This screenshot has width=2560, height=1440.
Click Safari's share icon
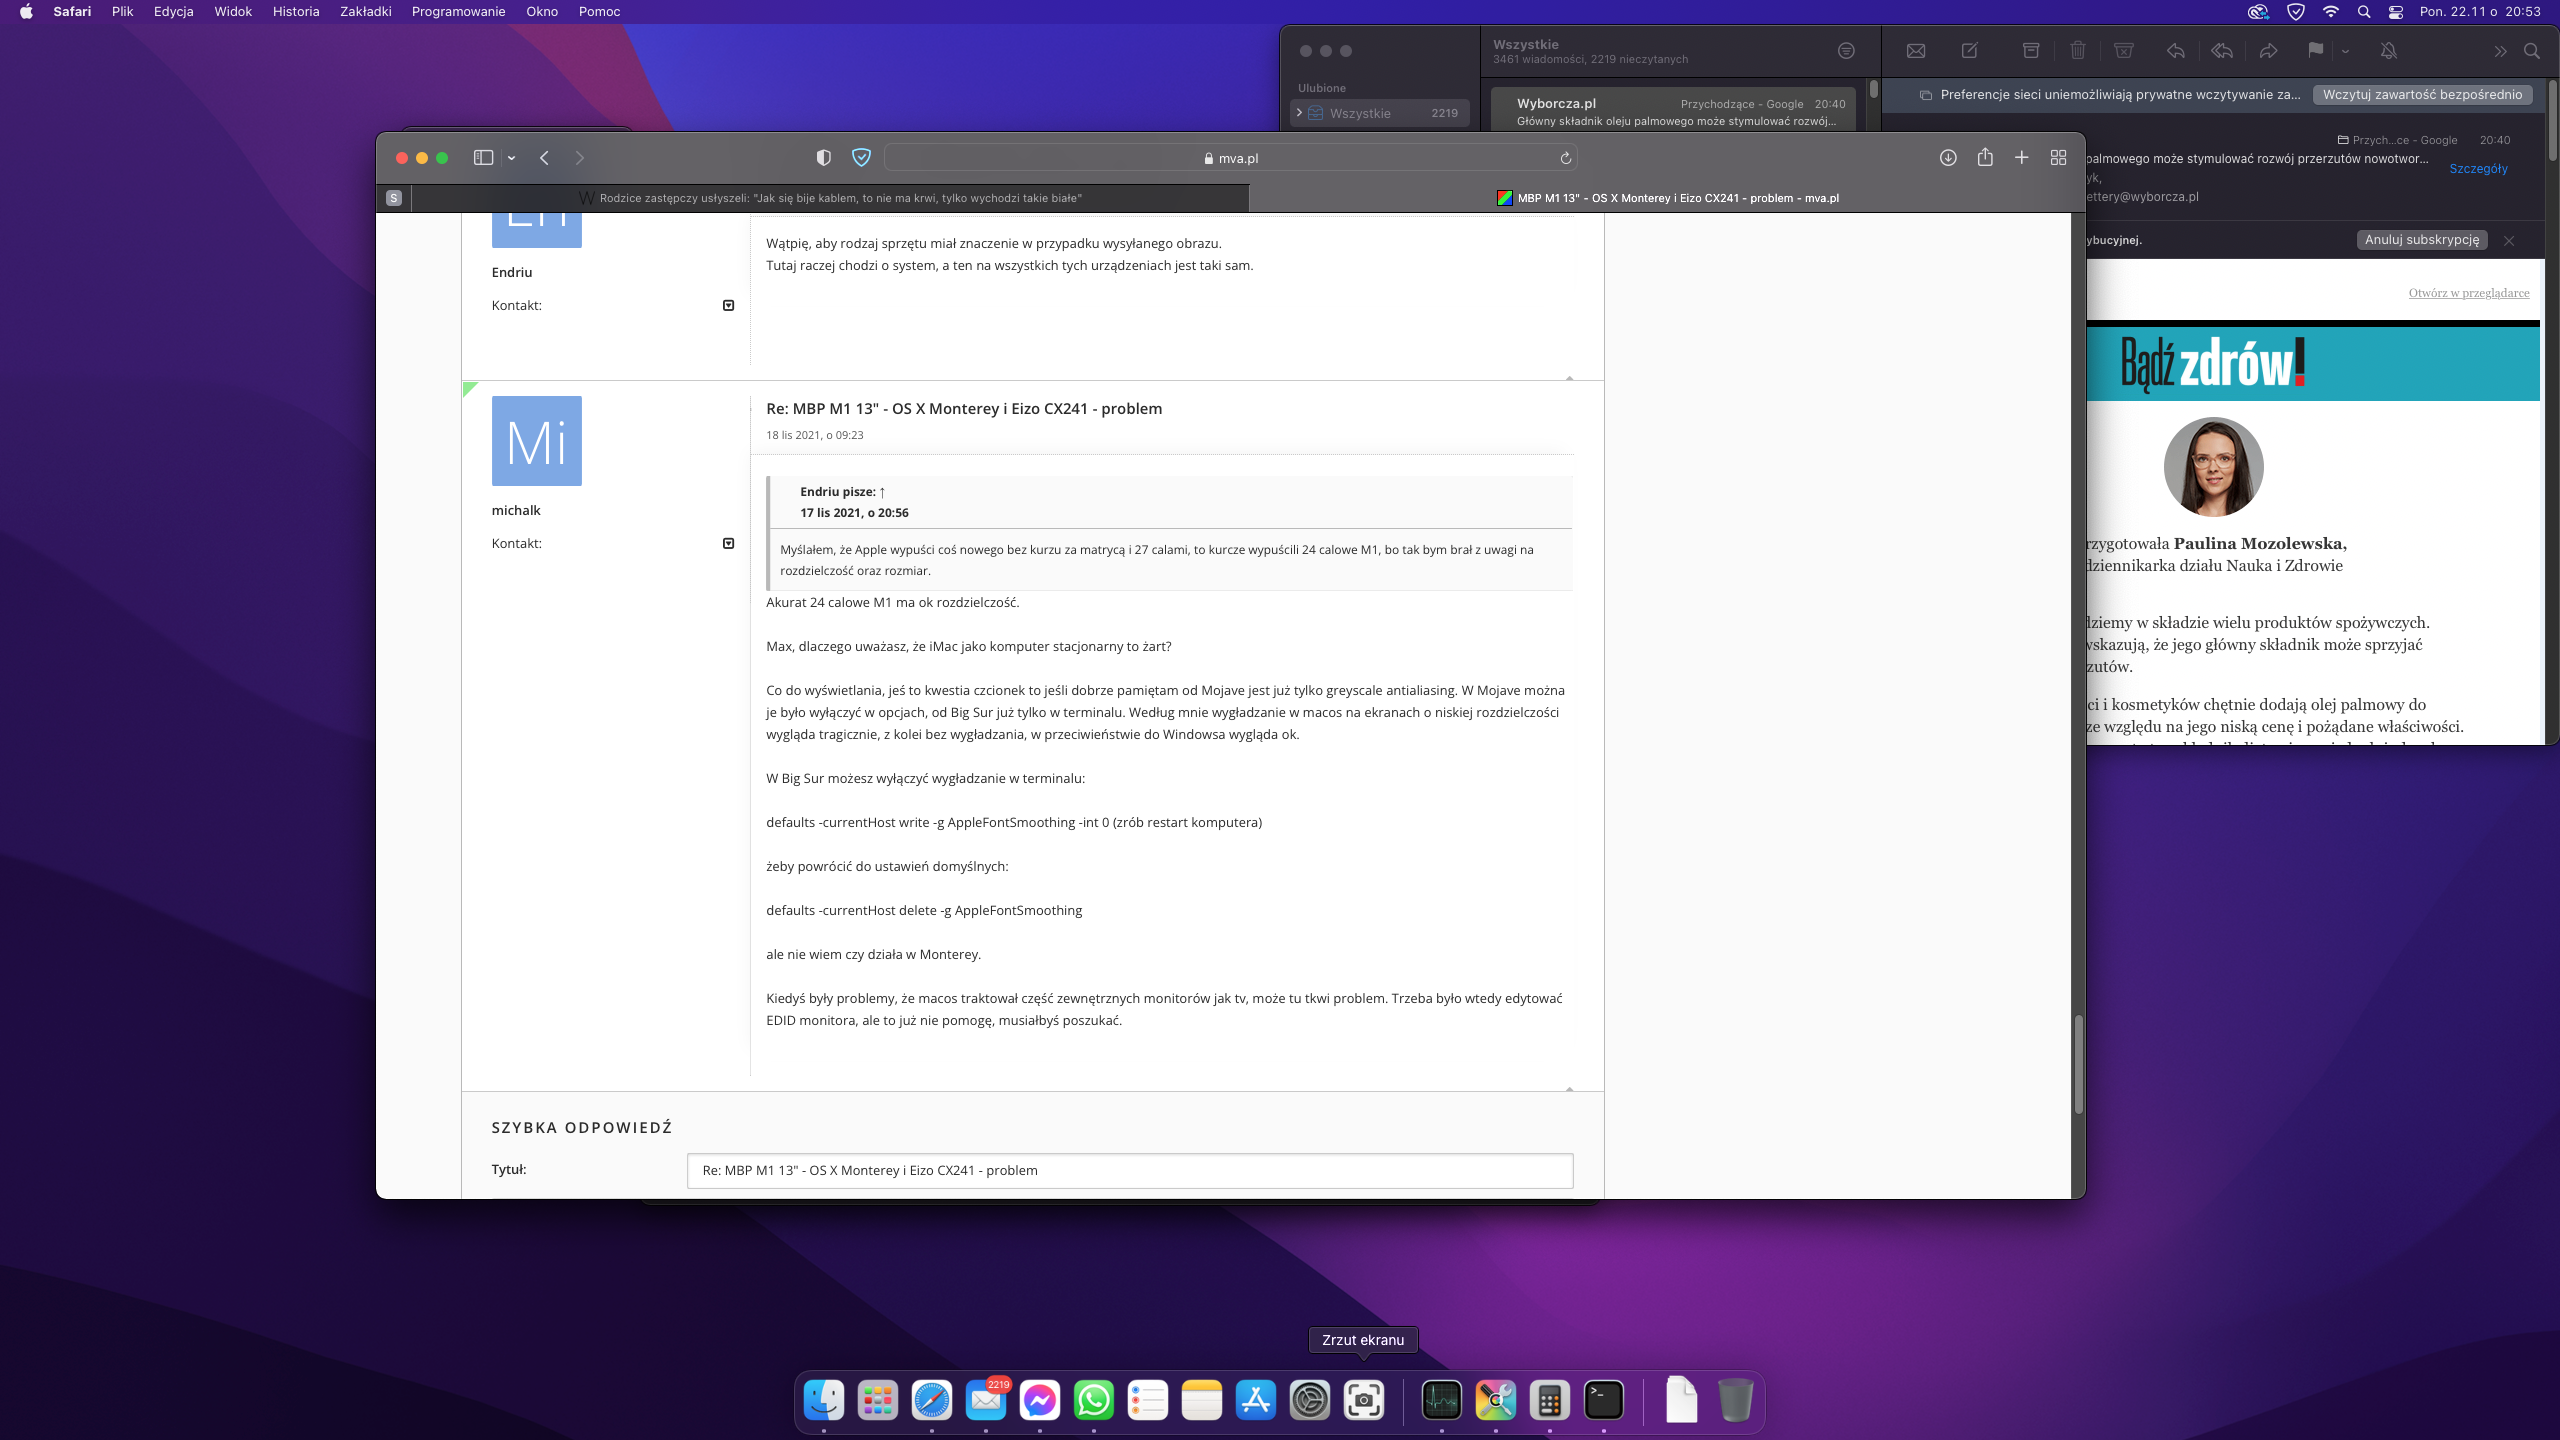(x=1985, y=158)
